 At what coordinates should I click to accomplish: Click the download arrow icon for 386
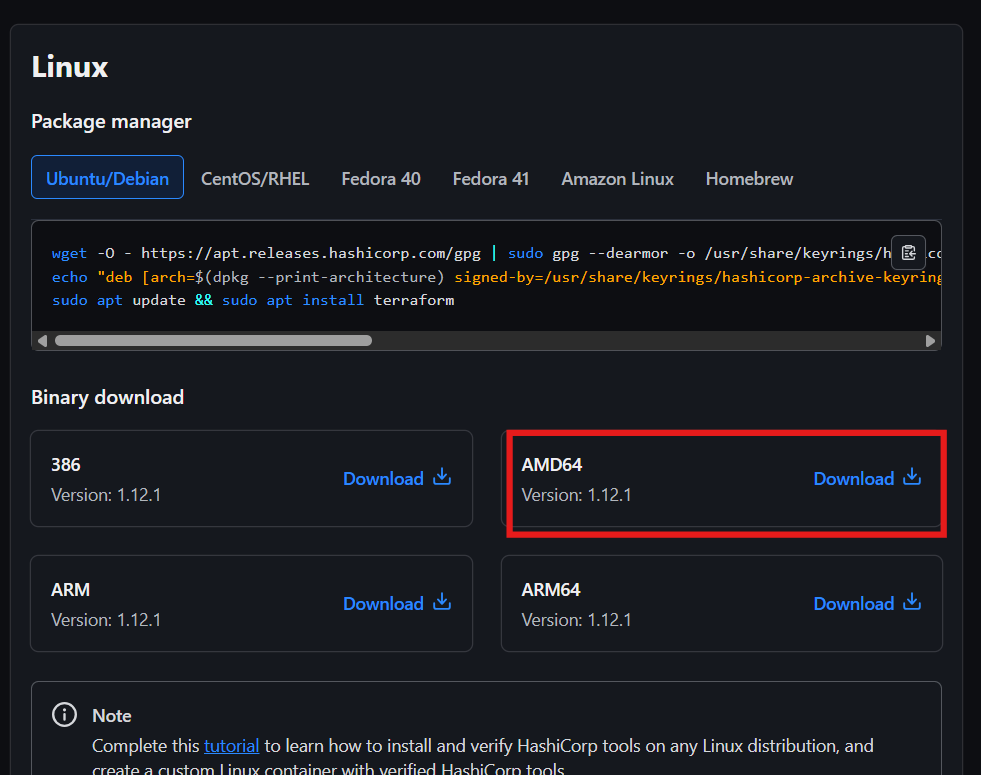click(x=442, y=477)
